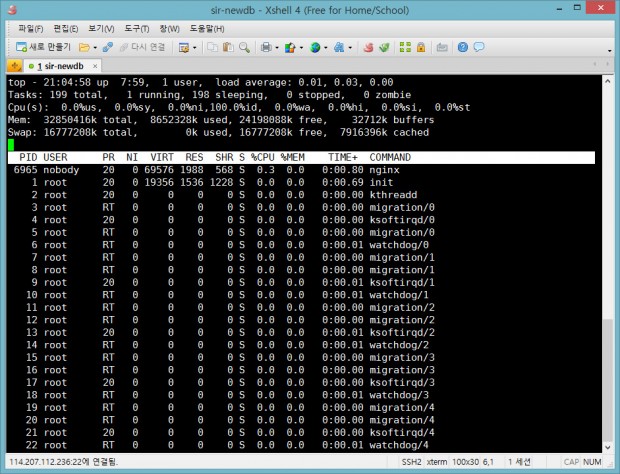Click the yellow icon left of the sir-newdb tab
The height and width of the screenshot is (474, 620).
point(14,65)
